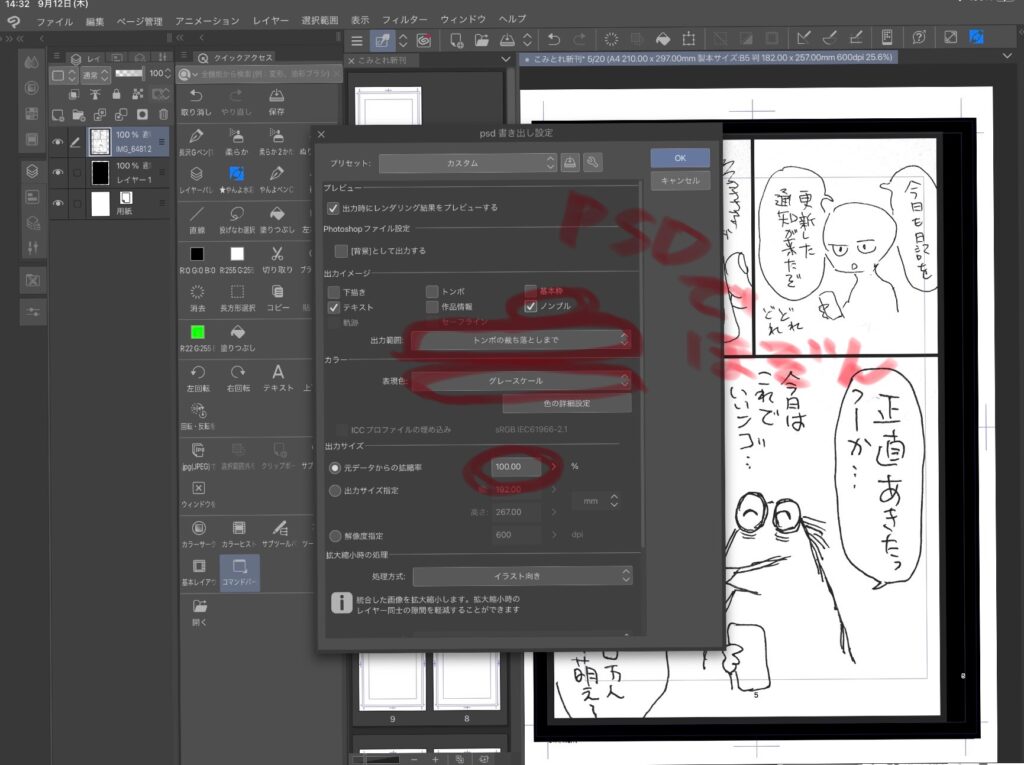
Task: Open the フィルター menu
Action: pos(404,19)
